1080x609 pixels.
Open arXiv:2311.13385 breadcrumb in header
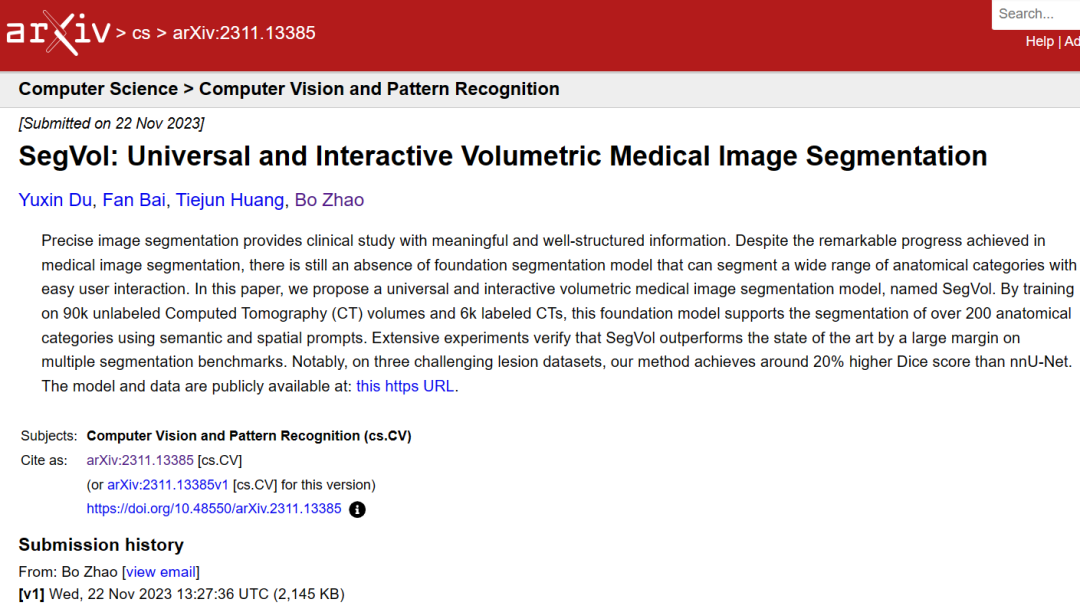(244, 33)
